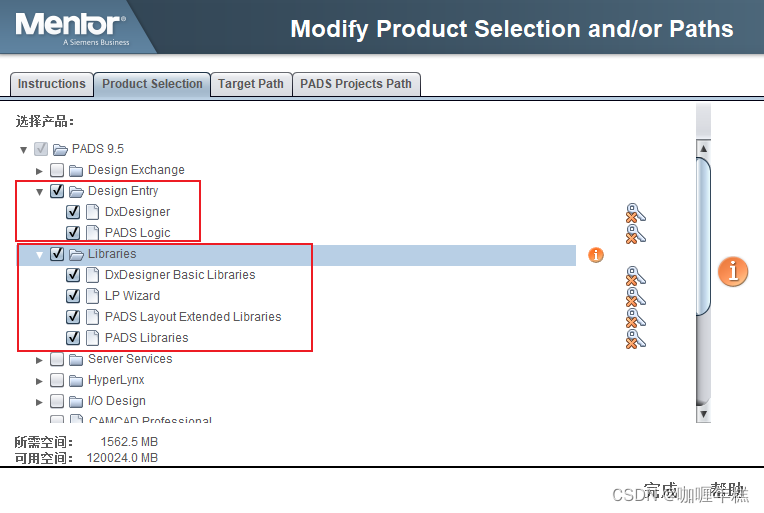Collapse the Libraries node
This screenshot has height=513, width=764.
tap(39, 255)
